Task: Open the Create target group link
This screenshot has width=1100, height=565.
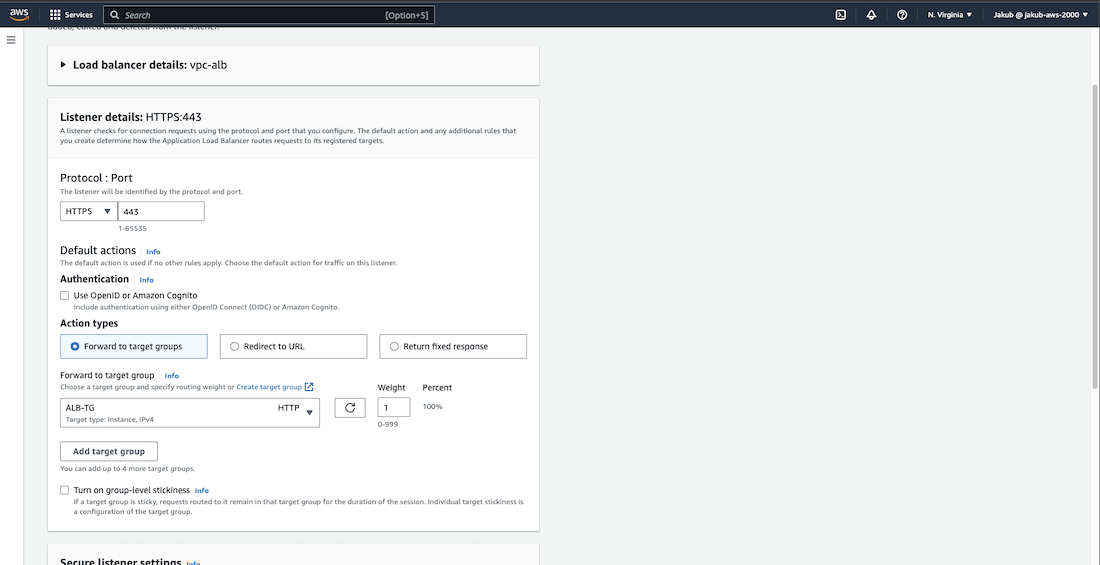Action: [x=269, y=387]
